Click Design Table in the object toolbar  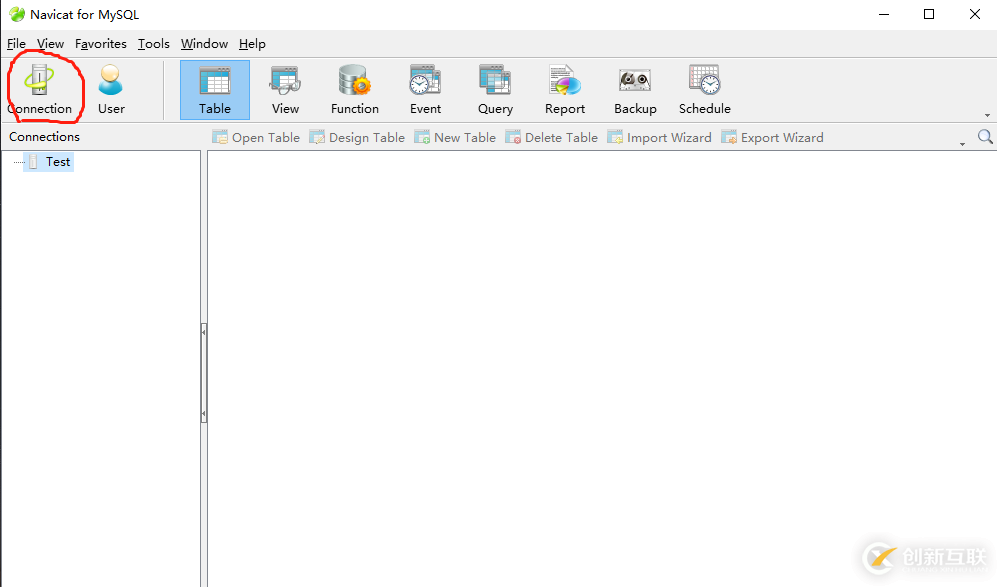pos(357,137)
